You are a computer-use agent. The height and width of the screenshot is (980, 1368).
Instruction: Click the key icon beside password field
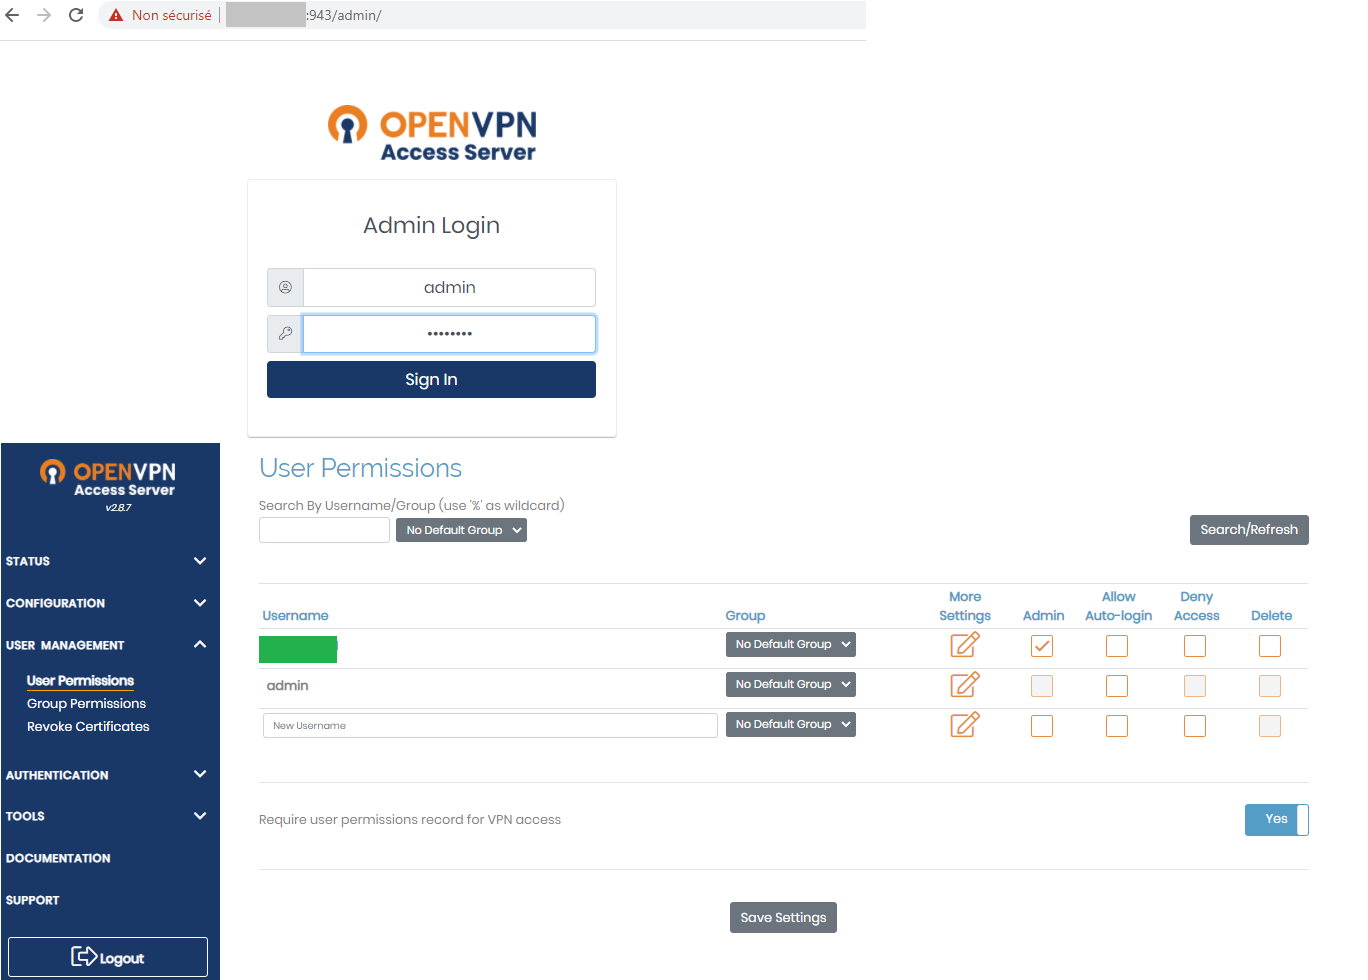(x=285, y=334)
